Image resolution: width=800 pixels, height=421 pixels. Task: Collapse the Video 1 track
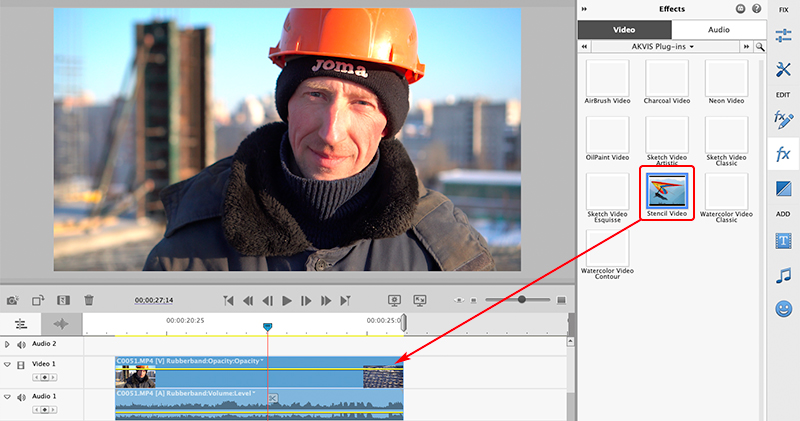pos(7,364)
